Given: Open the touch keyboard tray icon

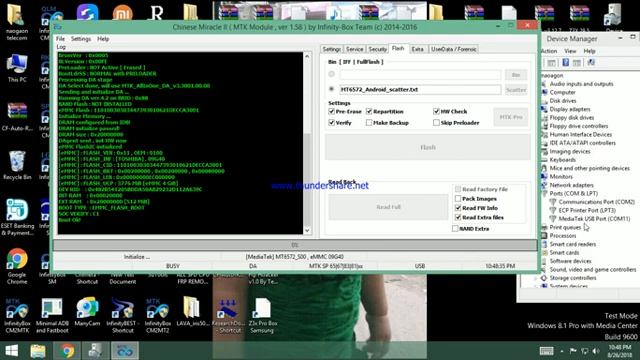Looking at the screenshot, I should click(546, 351).
